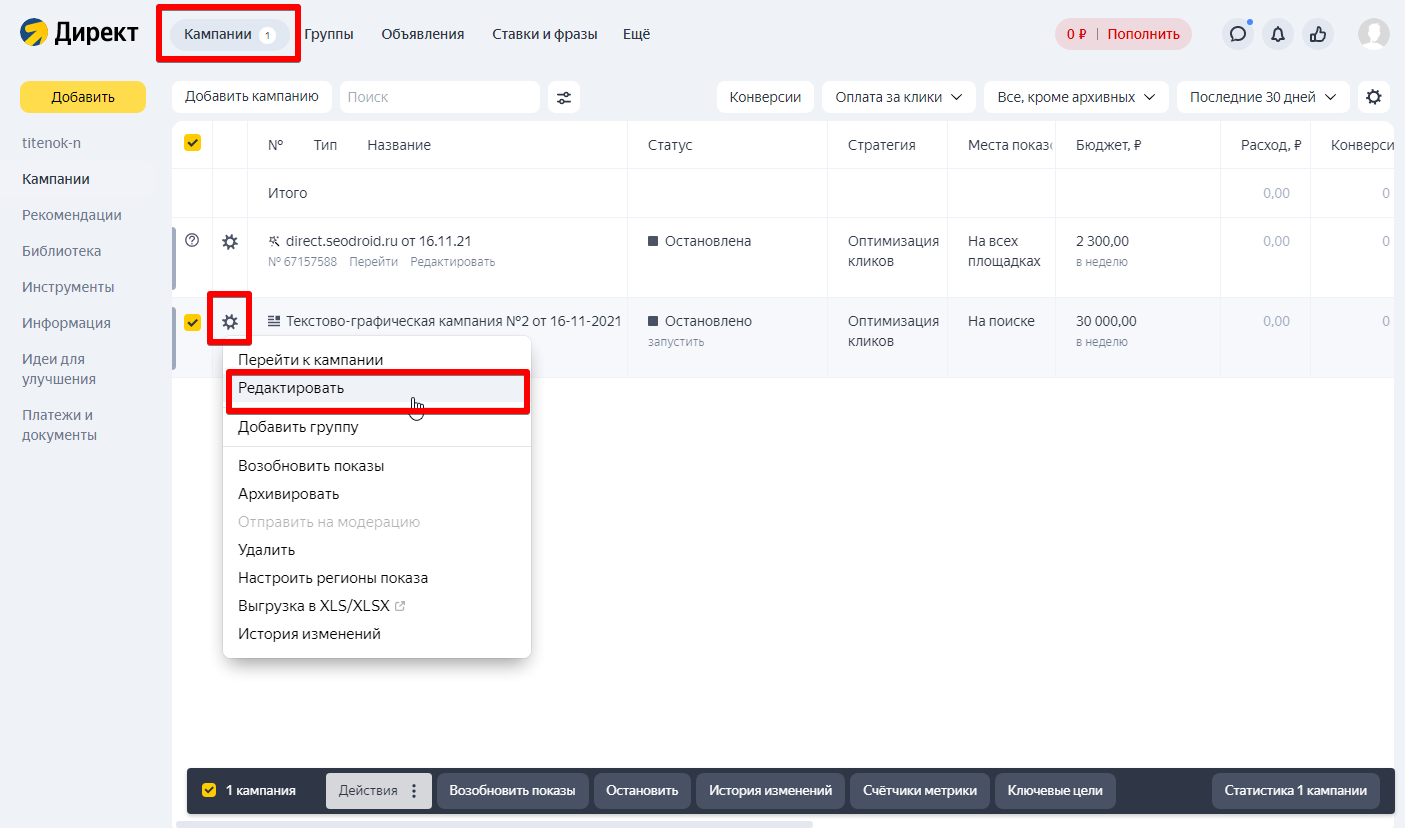Click Перейти link under direct.seodroid.ru
1405x828 pixels.
click(x=373, y=262)
